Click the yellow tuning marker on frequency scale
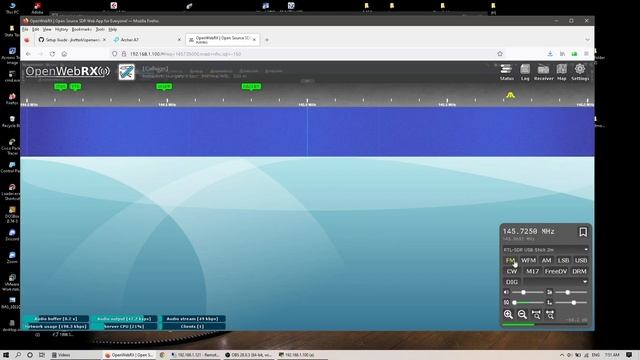 tap(510, 95)
